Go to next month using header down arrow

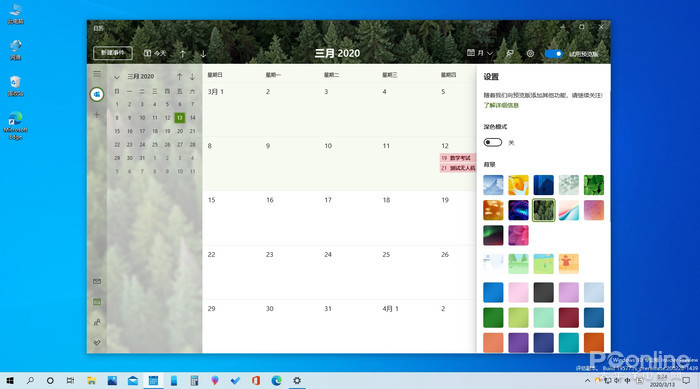coord(203,54)
